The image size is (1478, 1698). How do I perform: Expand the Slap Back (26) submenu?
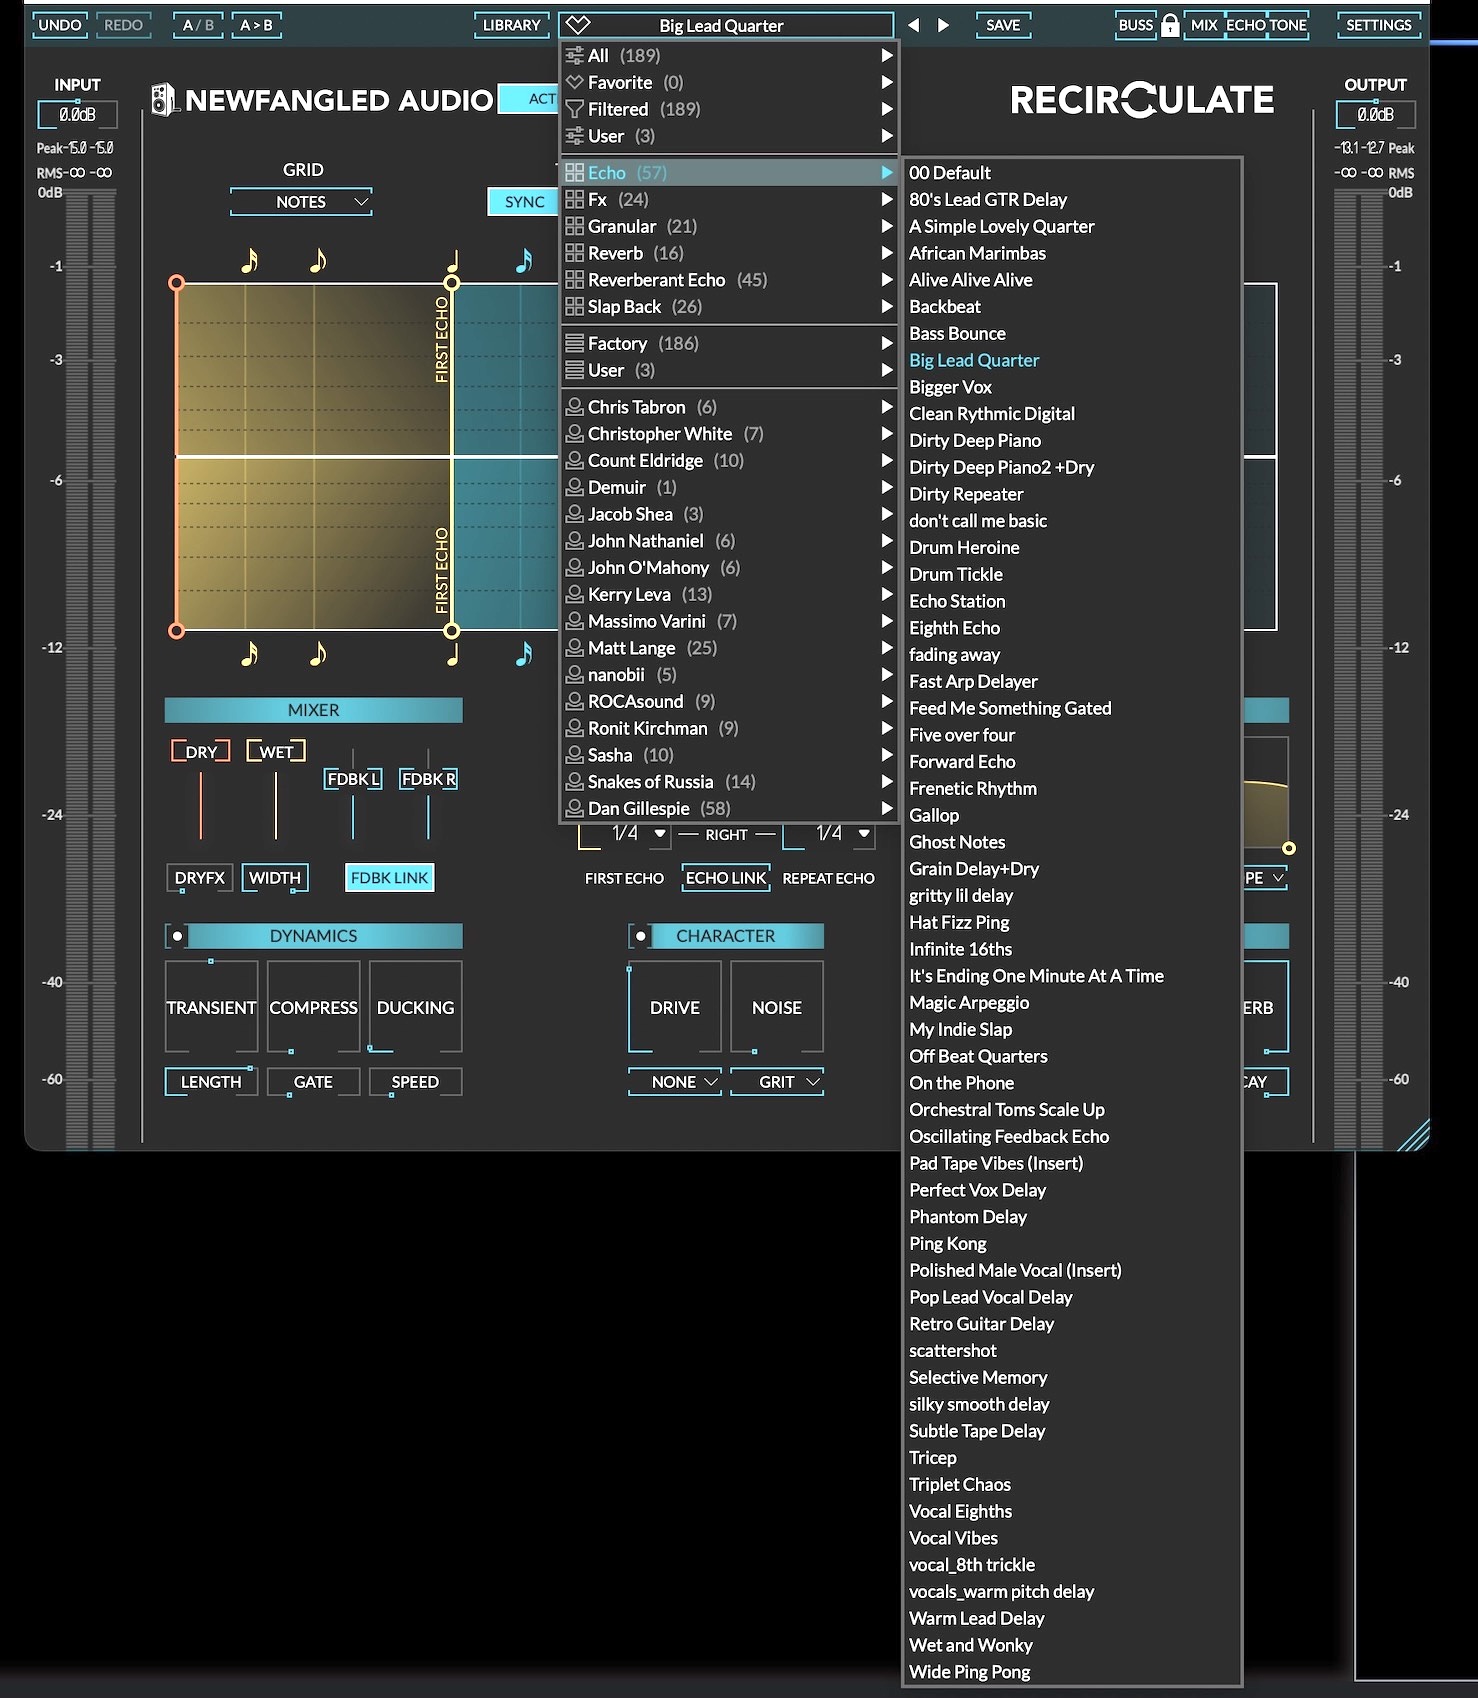pyautogui.click(x=730, y=306)
